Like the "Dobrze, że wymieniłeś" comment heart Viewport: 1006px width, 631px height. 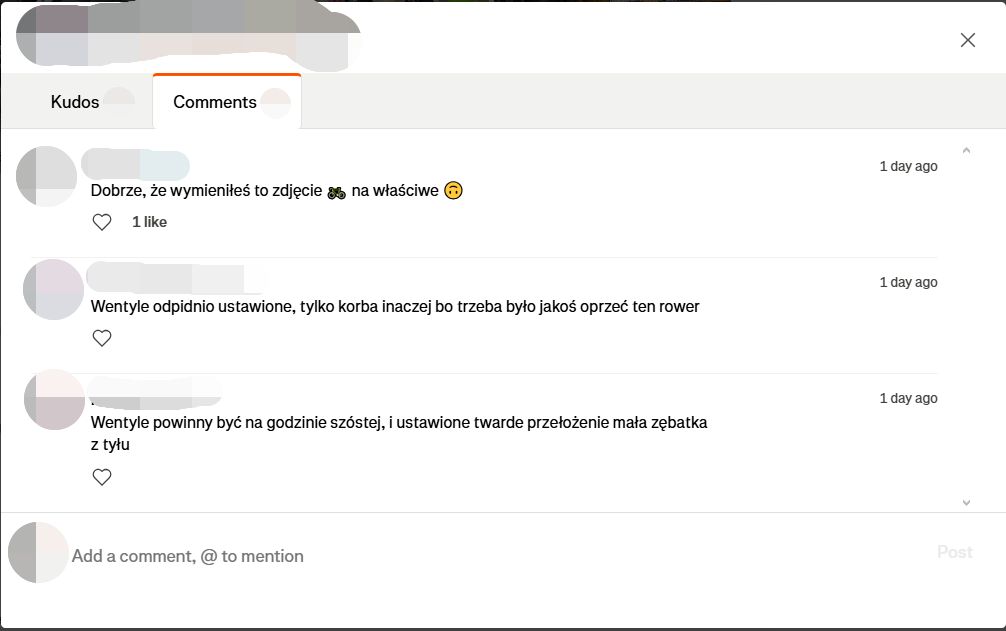click(102, 222)
